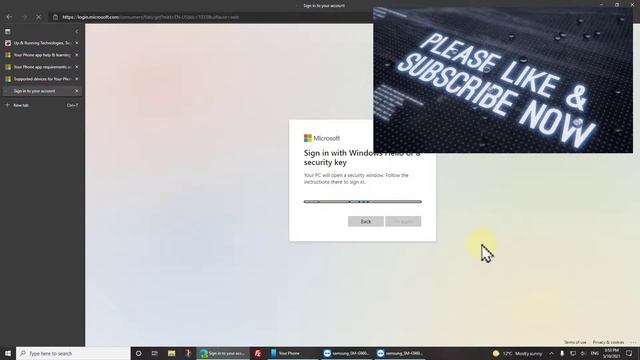The image size is (640, 360).
Task: Open the Mostly sunny weather widget
Action: click(518, 353)
